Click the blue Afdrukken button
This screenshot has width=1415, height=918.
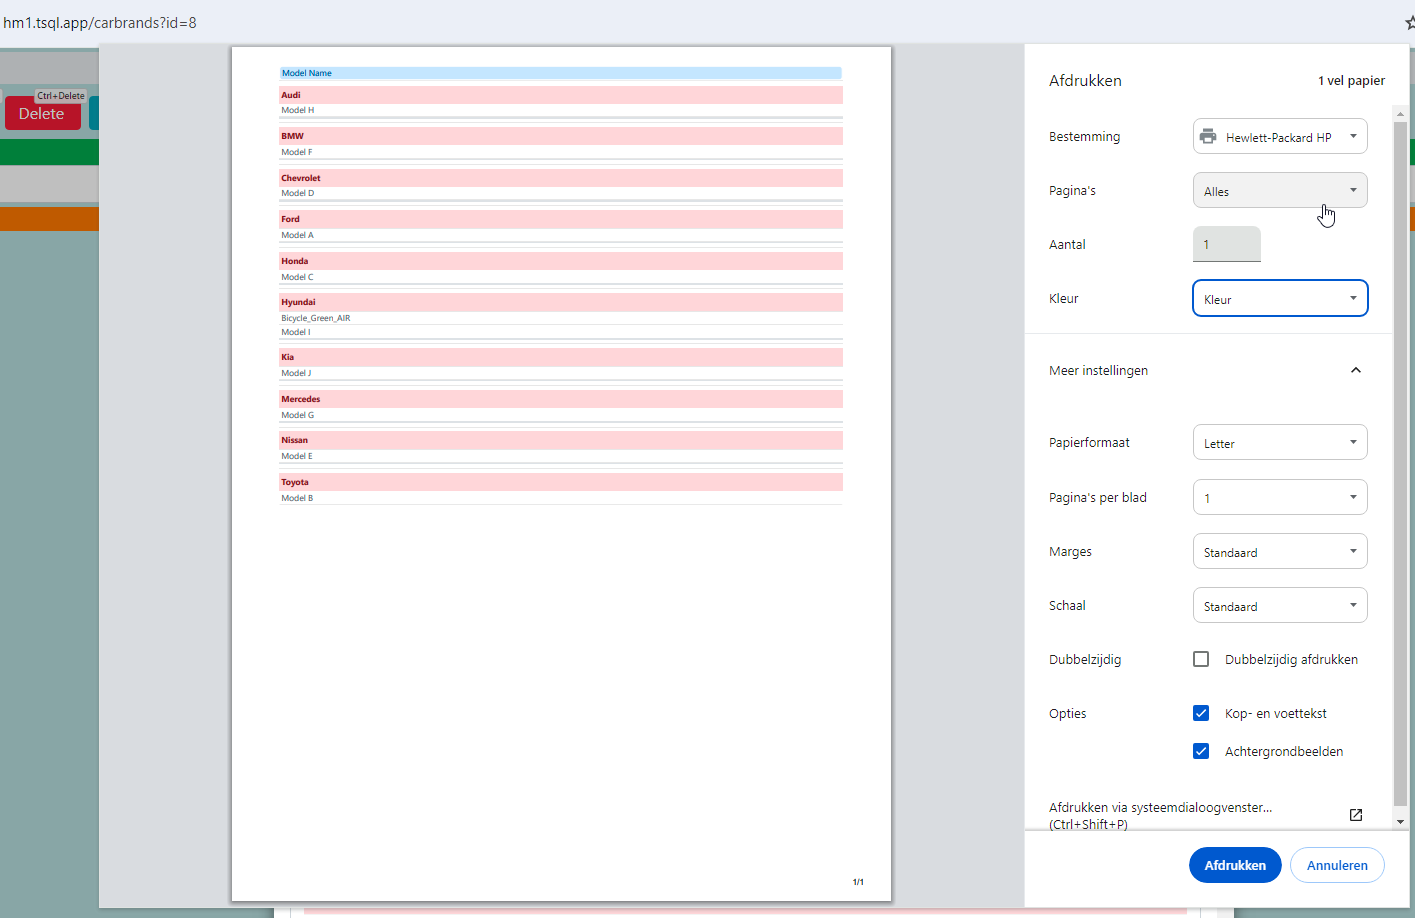1235,865
